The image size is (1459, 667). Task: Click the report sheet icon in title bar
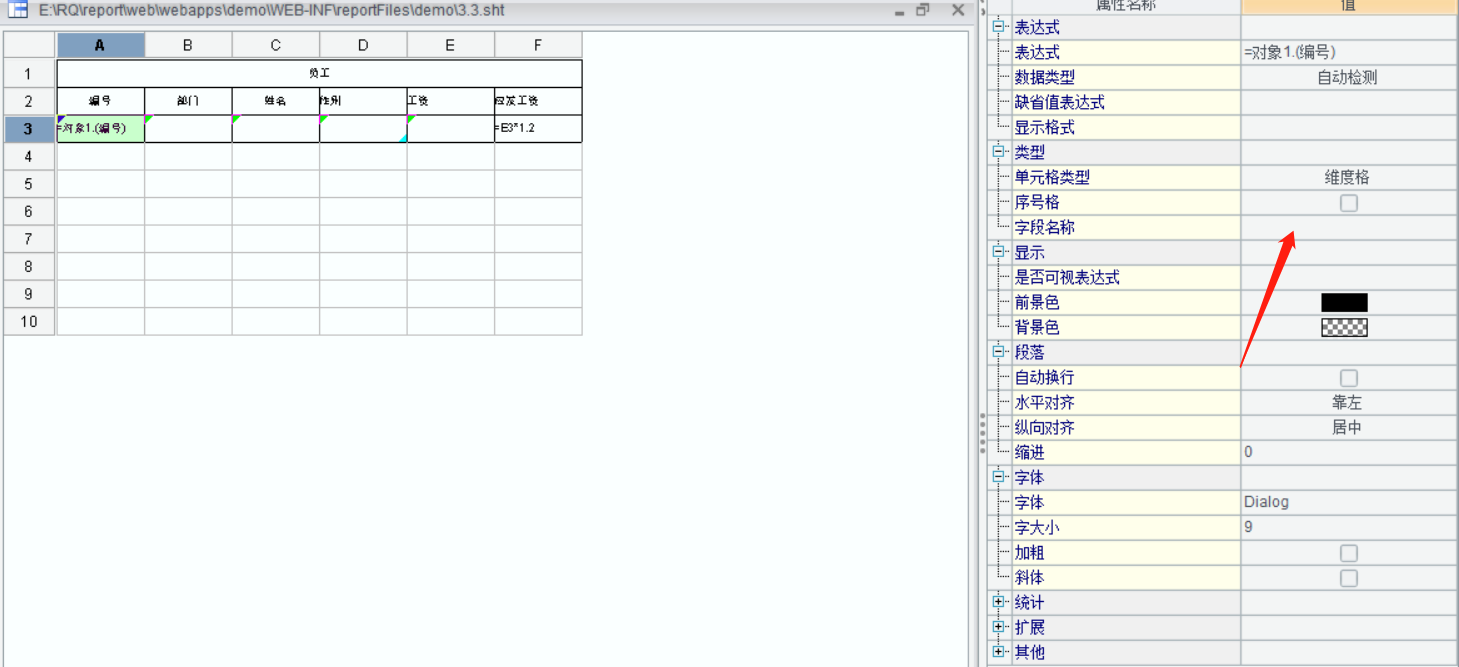[18, 11]
